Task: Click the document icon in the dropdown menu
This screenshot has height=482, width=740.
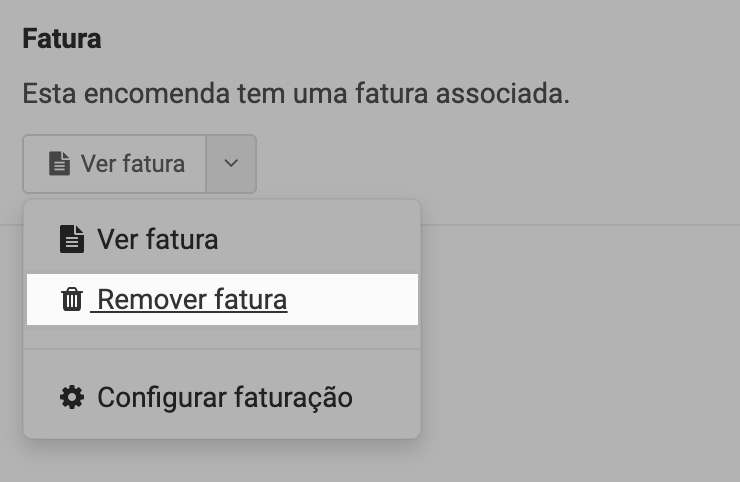Action: pyautogui.click(x=72, y=239)
